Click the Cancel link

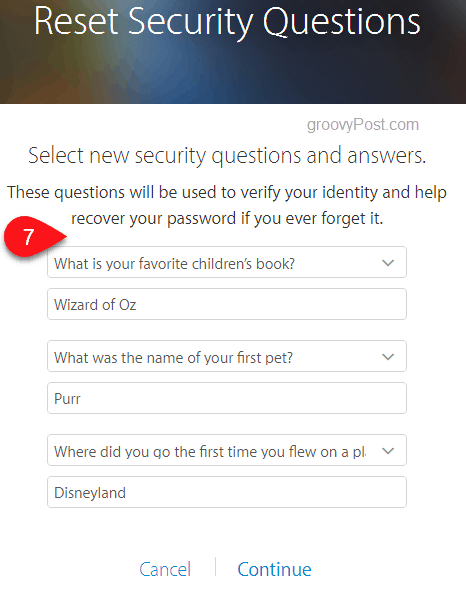tap(165, 569)
